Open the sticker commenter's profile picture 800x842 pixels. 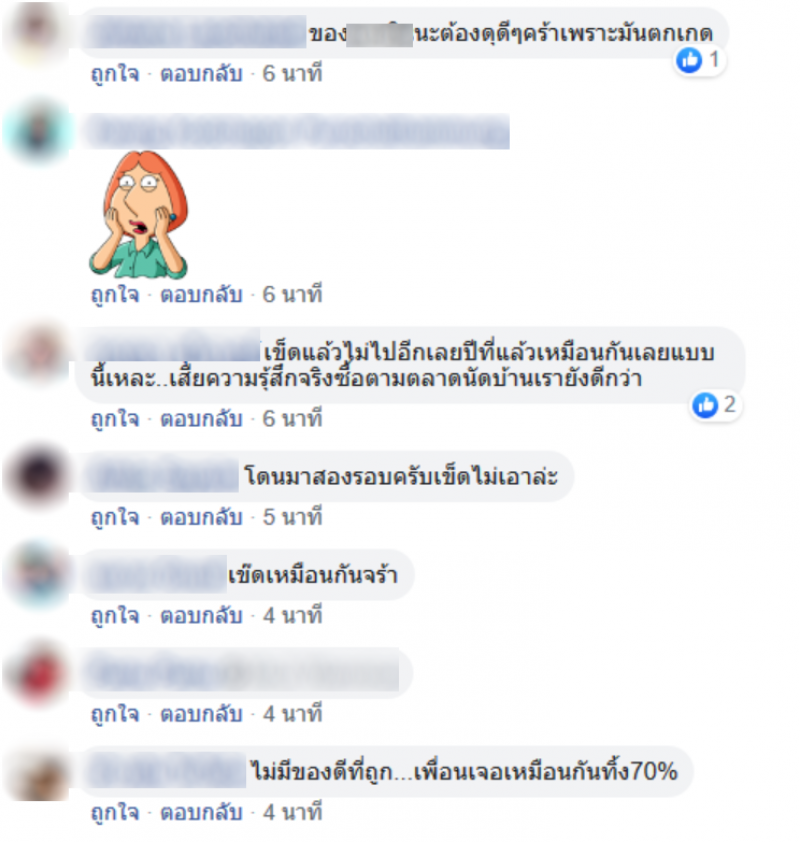(38, 130)
